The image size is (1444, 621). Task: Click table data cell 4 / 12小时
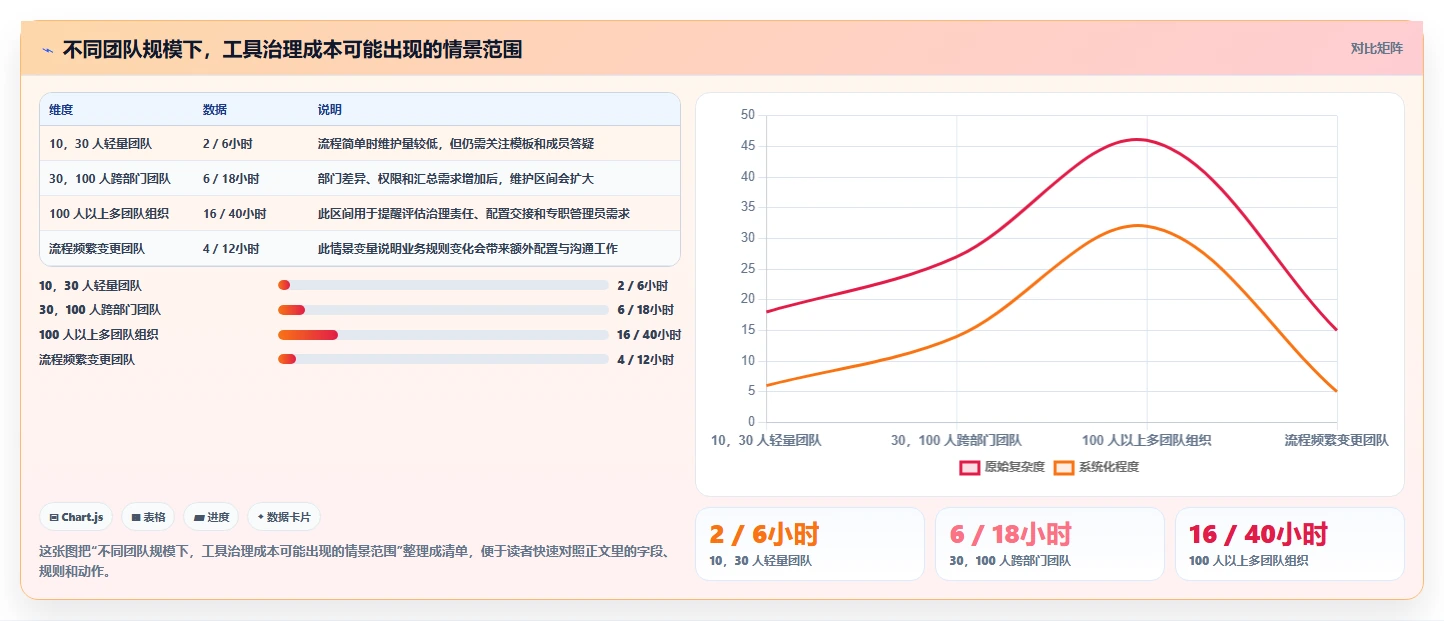tap(231, 249)
